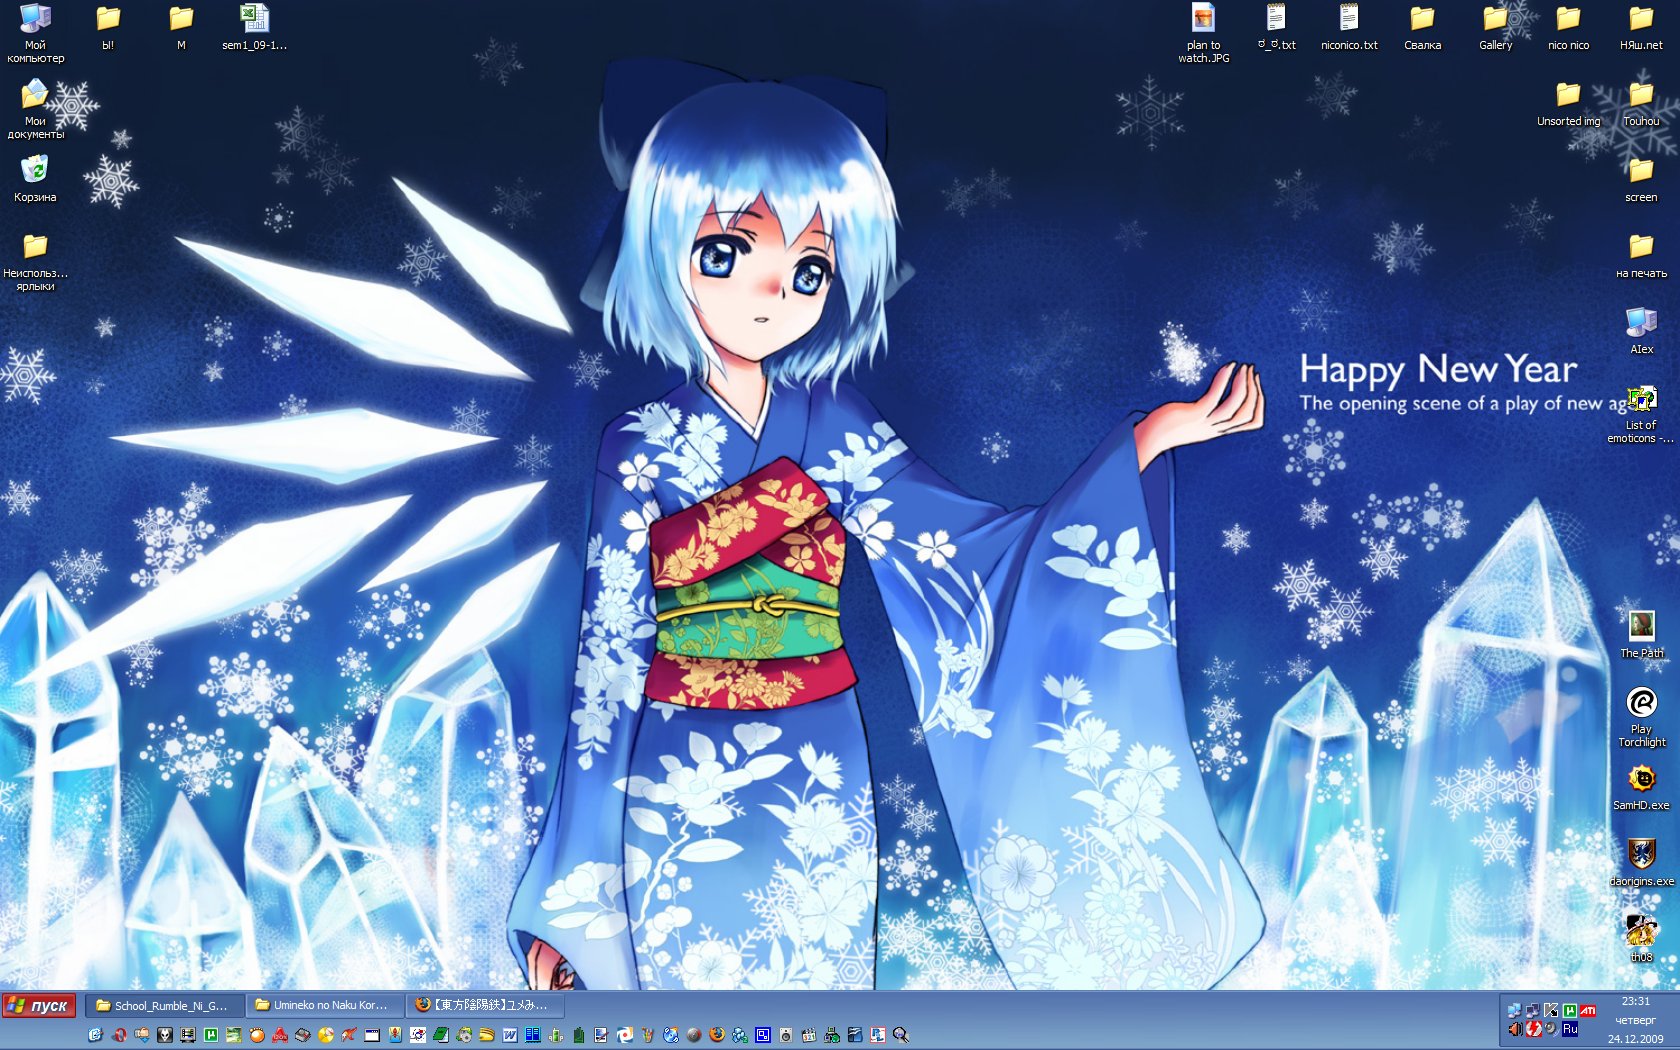The image size is (1680, 1050).
Task: Open the Свалка folder
Action: [1422, 28]
